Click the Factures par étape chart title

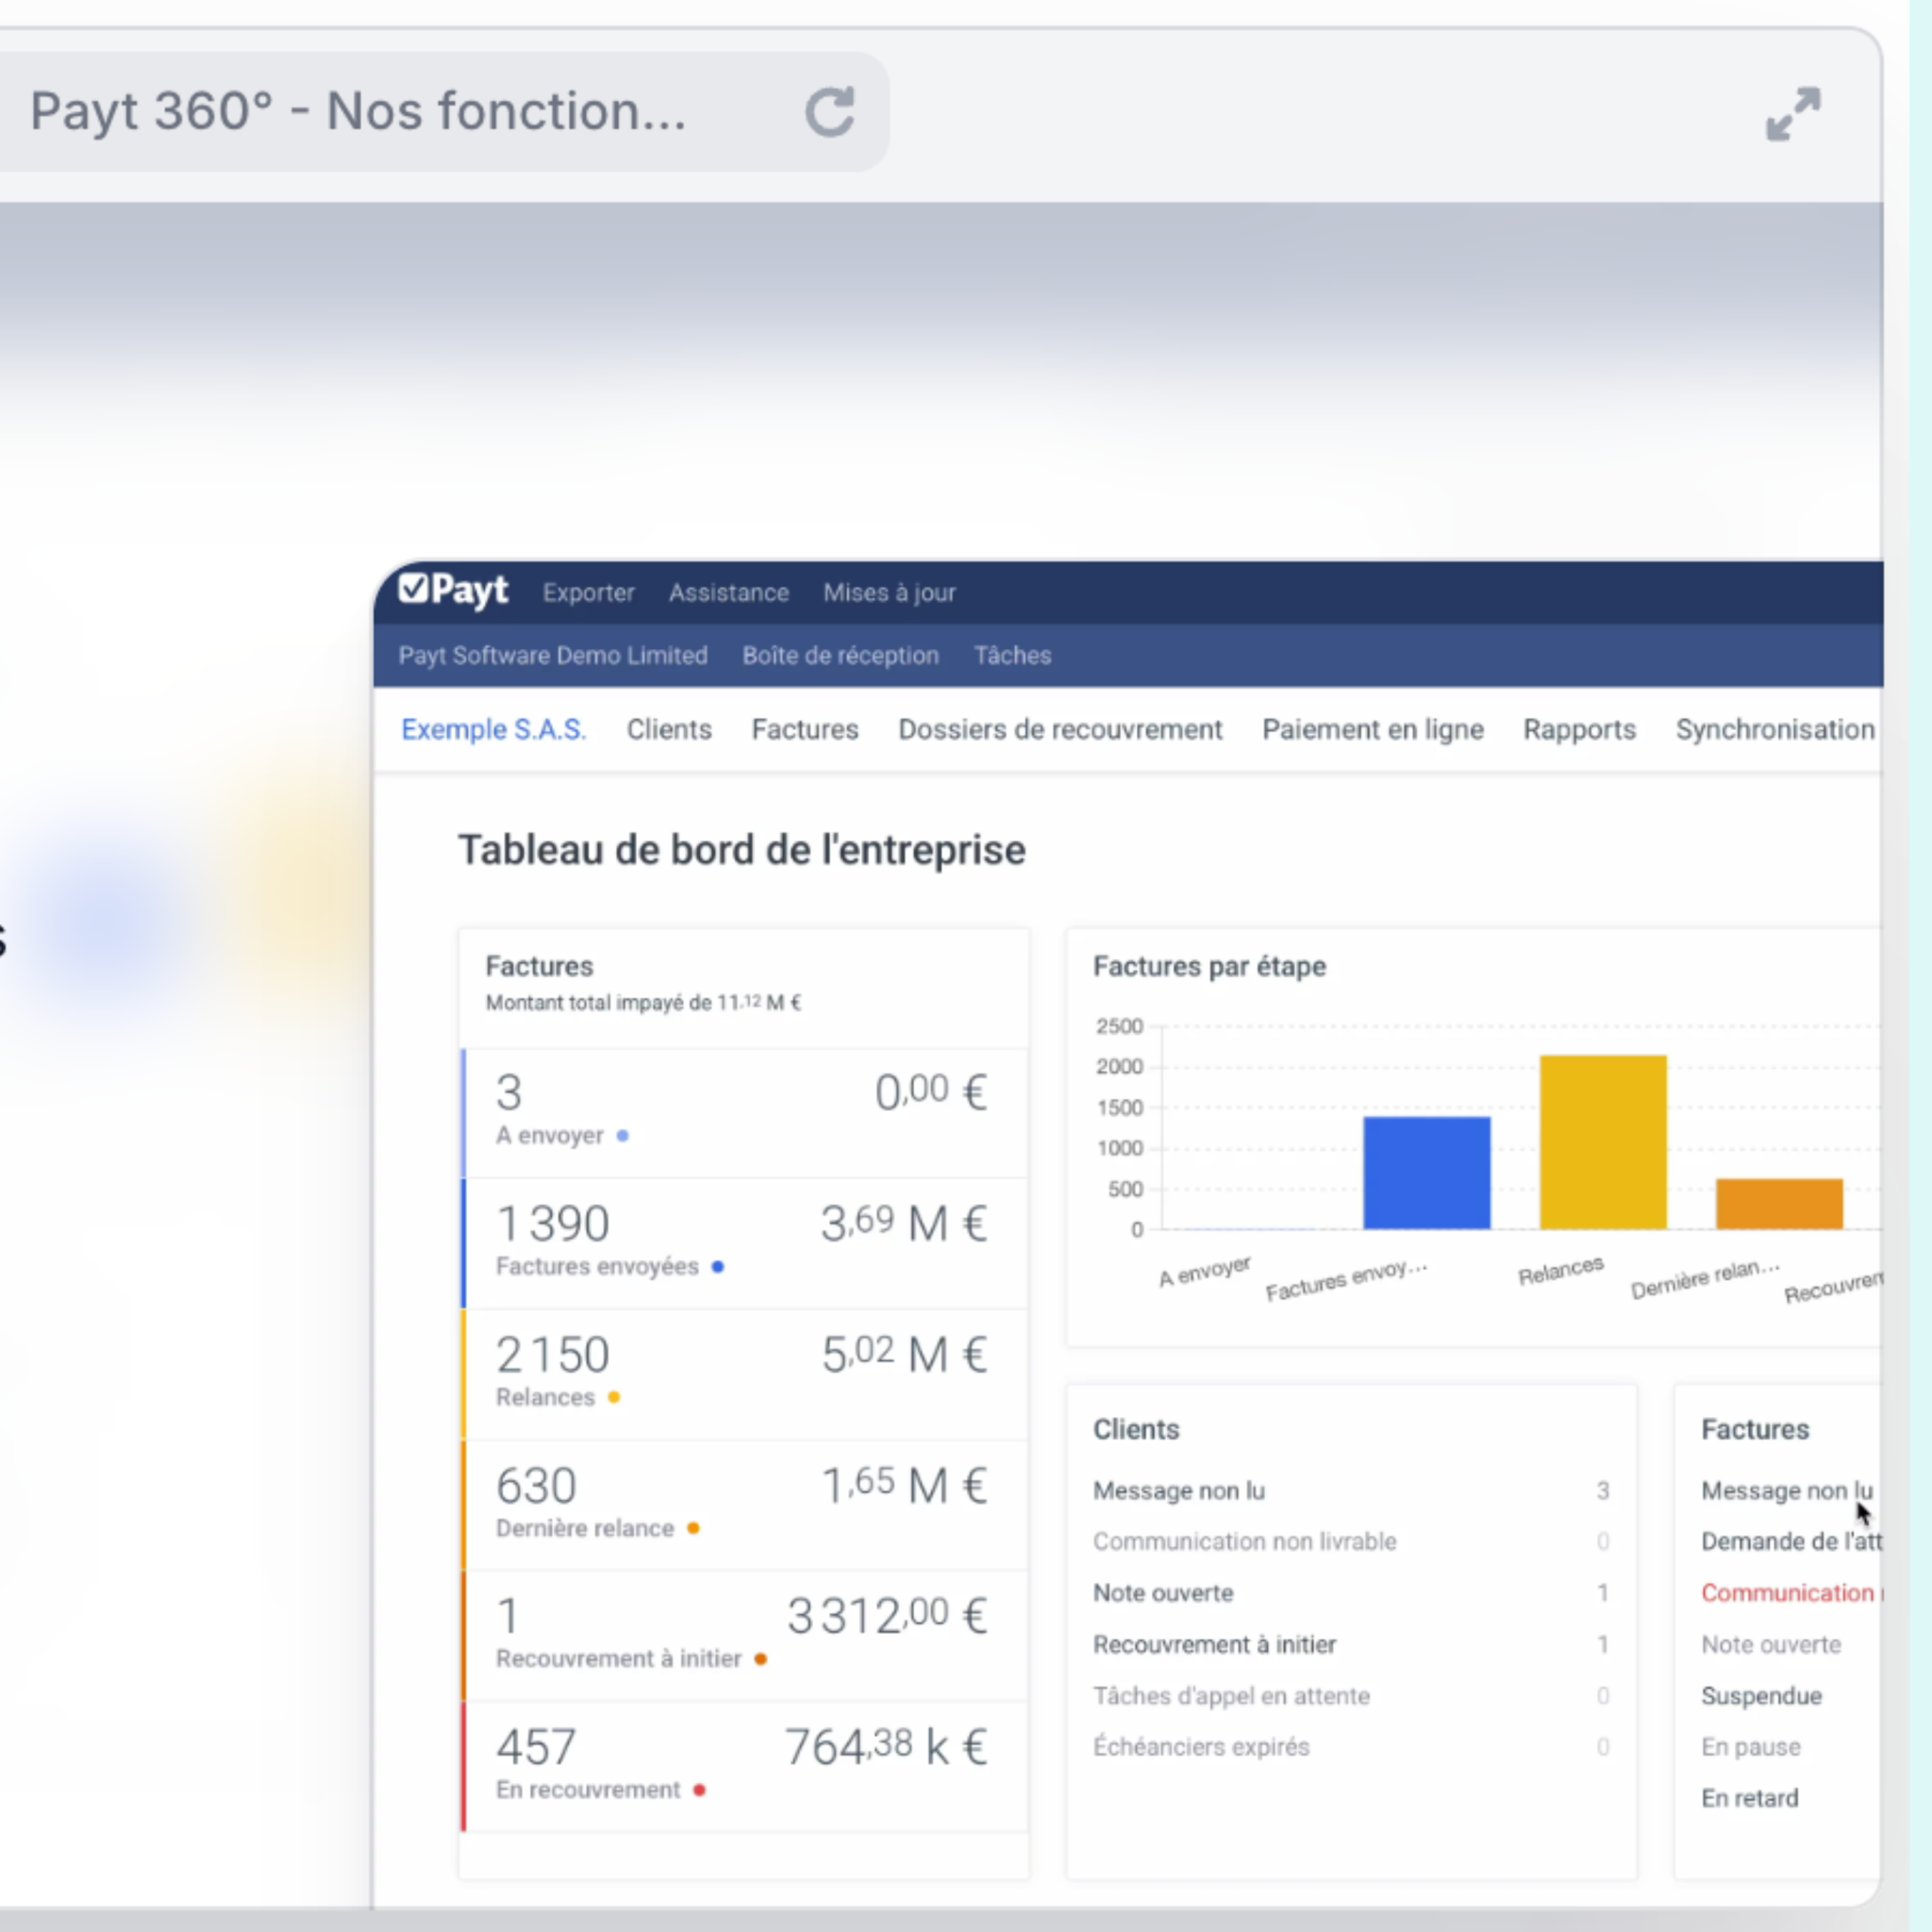[1209, 966]
